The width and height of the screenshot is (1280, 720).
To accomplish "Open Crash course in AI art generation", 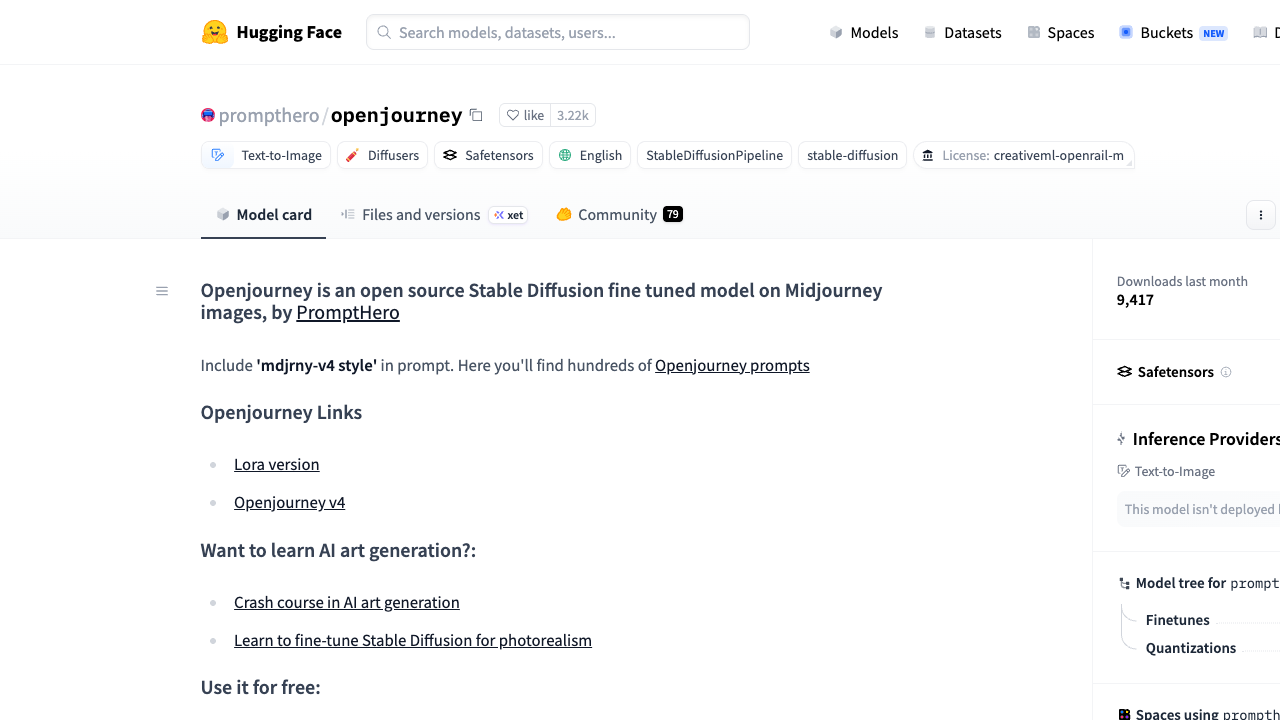I will [347, 602].
